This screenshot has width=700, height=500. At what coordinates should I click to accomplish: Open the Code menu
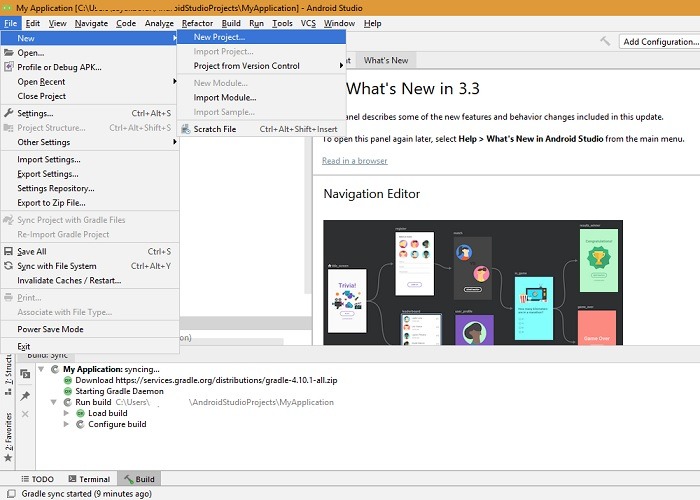pos(126,23)
